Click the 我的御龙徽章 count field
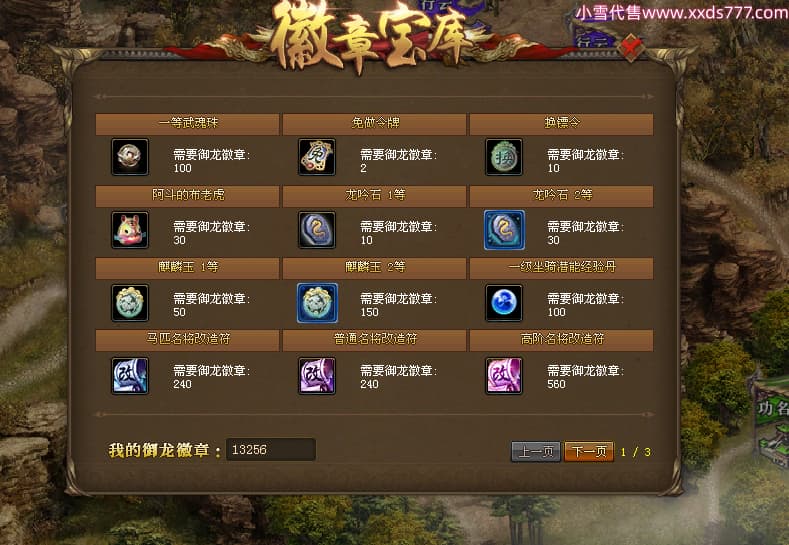 [271, 449]
